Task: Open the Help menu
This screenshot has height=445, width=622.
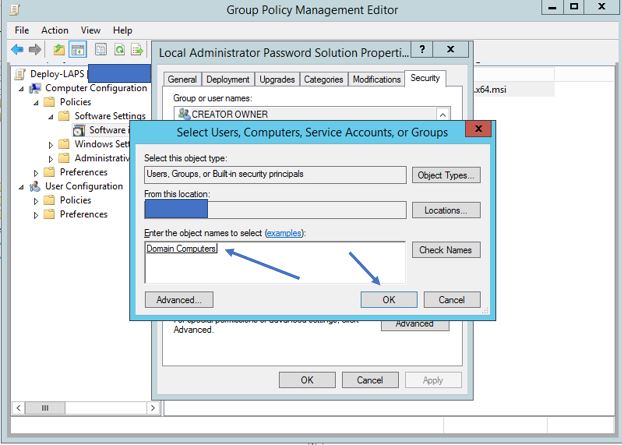Action: [x=123, y=30]
